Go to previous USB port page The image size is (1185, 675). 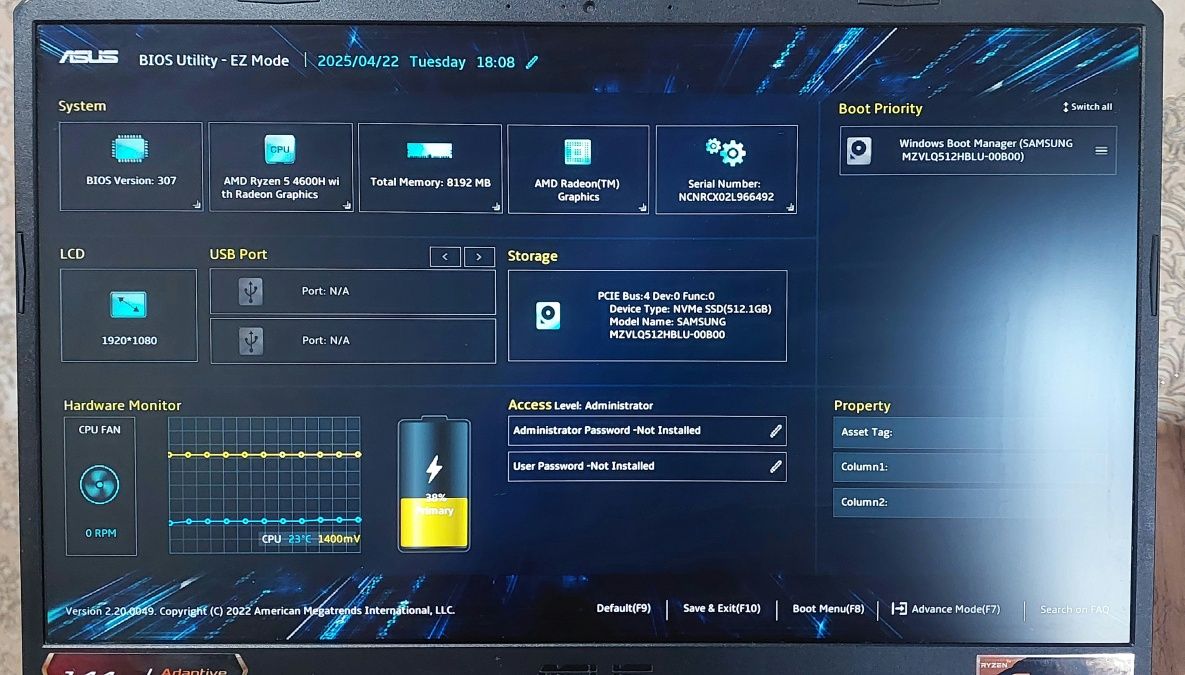pyautogui.click(x=445, y=257)
